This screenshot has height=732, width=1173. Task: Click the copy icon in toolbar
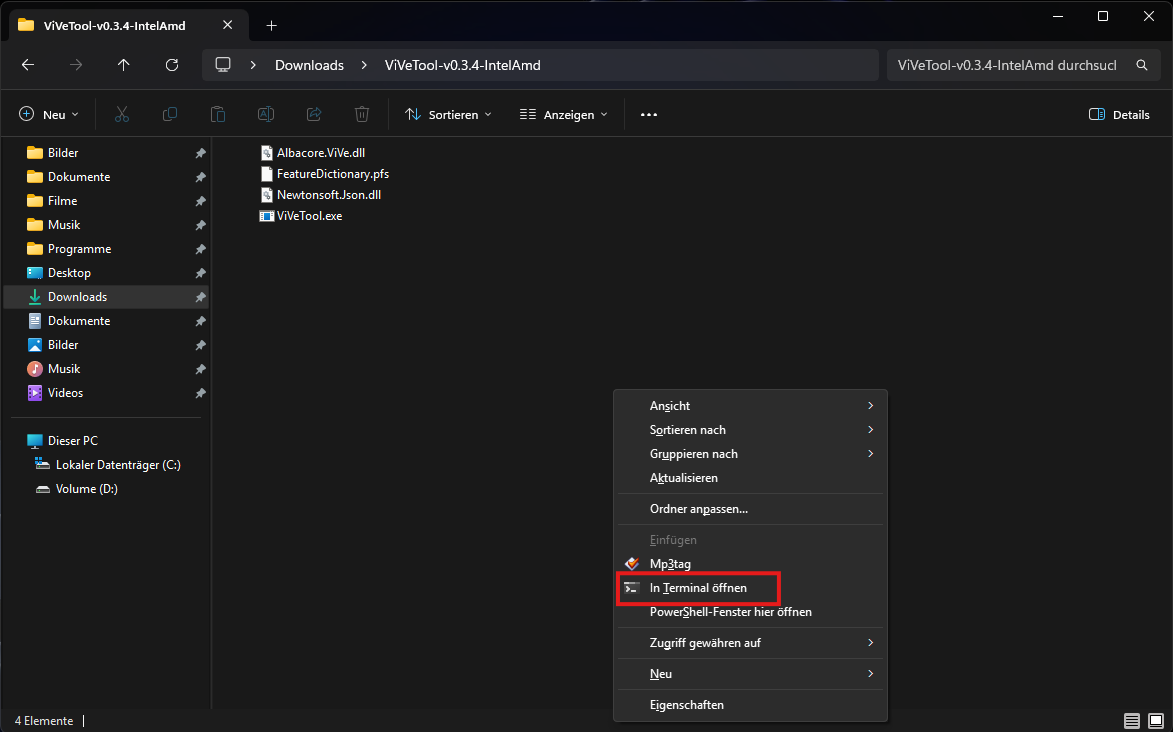point(170,115)
